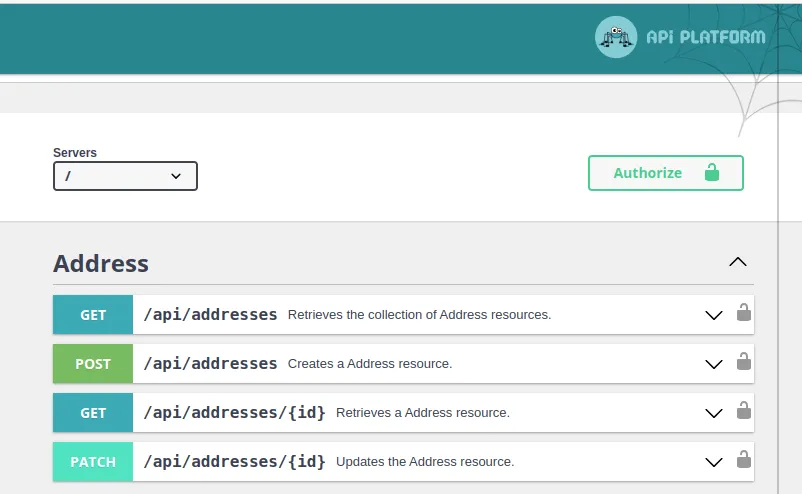Click the GET method badge for the addresses collection
This screenshot has width=802, height=494.
pos(93,315)
